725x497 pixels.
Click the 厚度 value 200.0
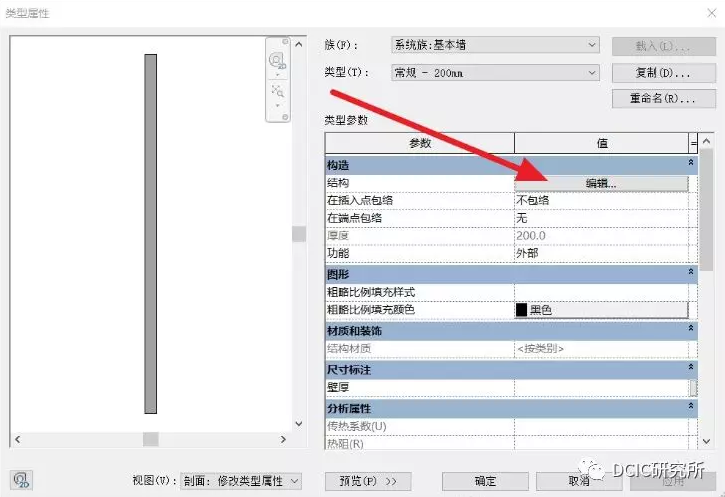tap(531, 235)
